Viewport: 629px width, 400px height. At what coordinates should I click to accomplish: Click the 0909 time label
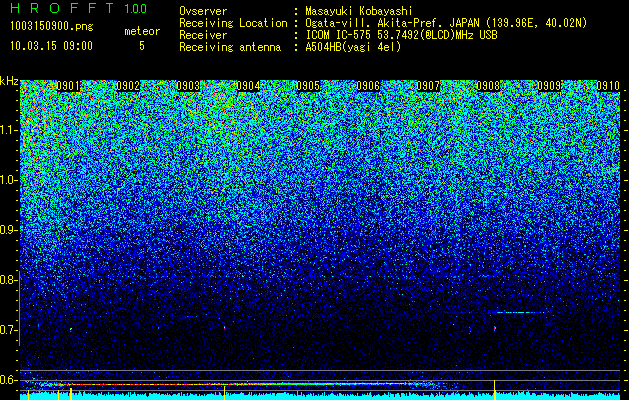(548, 86)
